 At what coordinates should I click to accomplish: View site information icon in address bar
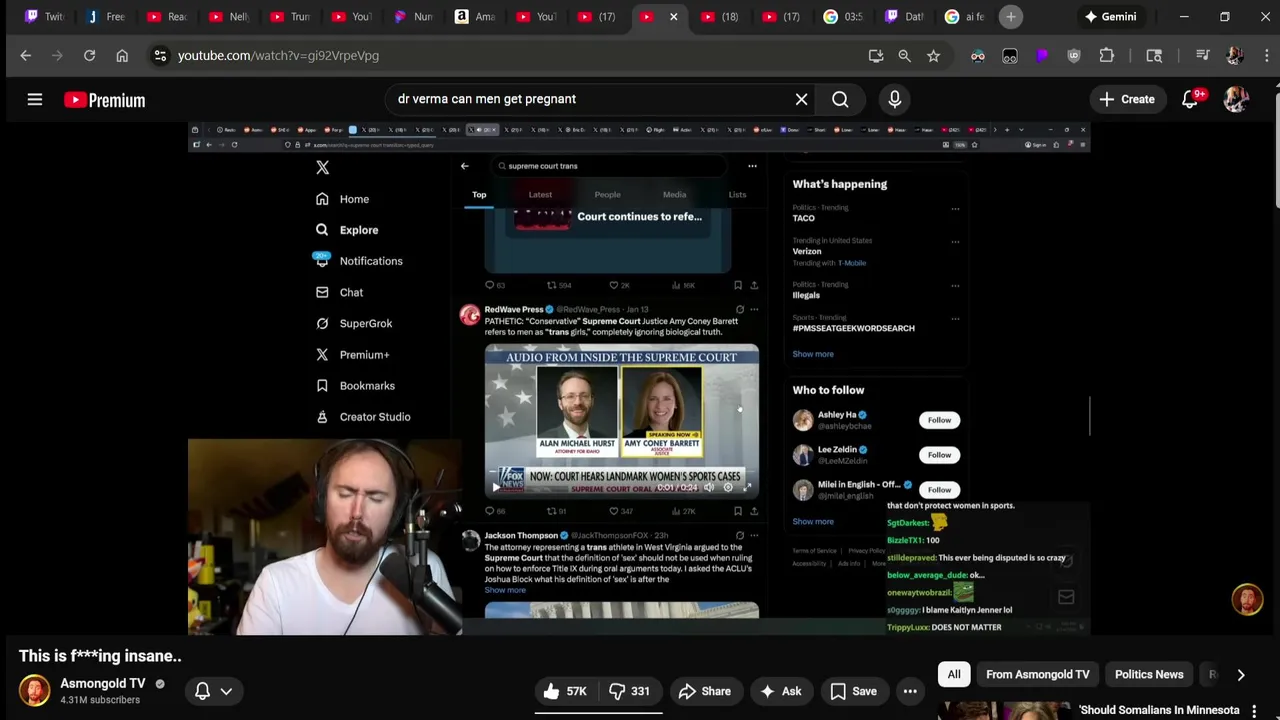(x=160, y=56)
